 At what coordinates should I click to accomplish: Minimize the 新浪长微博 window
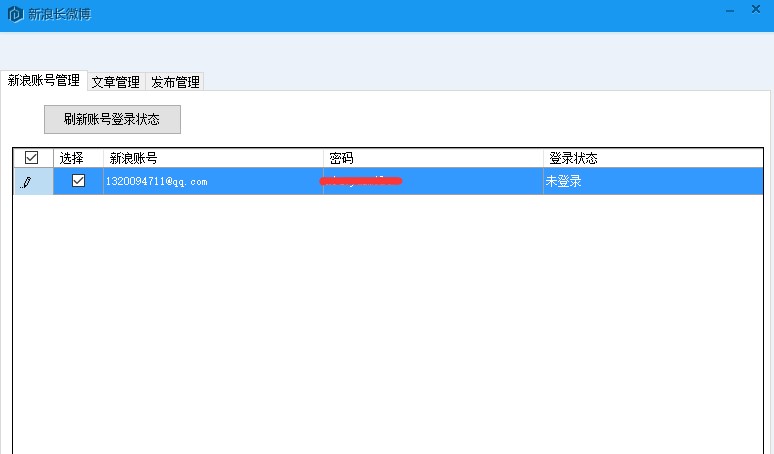[730, 11]
